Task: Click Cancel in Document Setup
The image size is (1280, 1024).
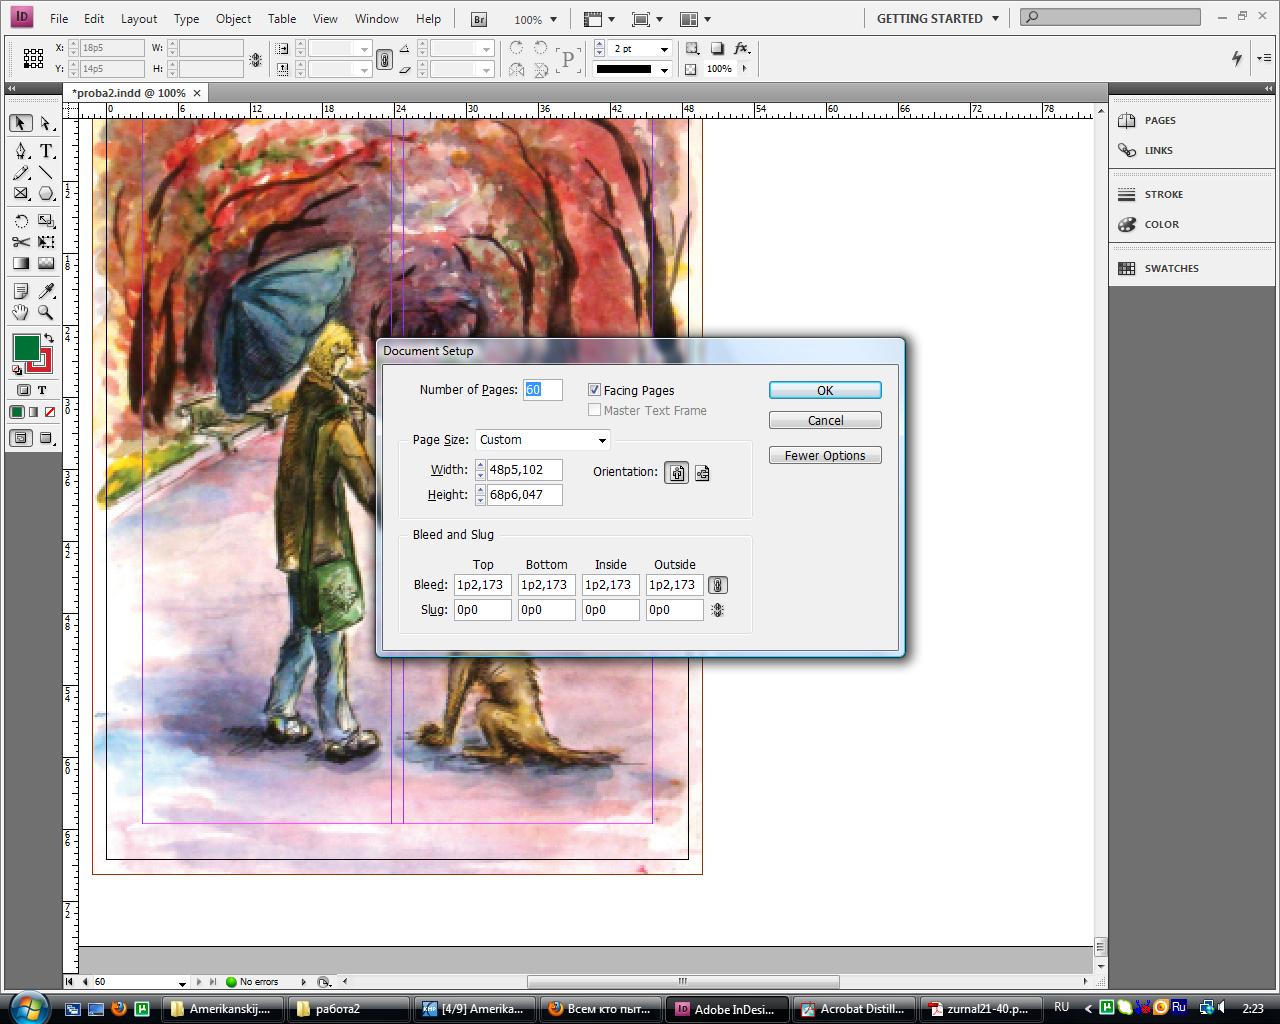Action: (825, 420)
